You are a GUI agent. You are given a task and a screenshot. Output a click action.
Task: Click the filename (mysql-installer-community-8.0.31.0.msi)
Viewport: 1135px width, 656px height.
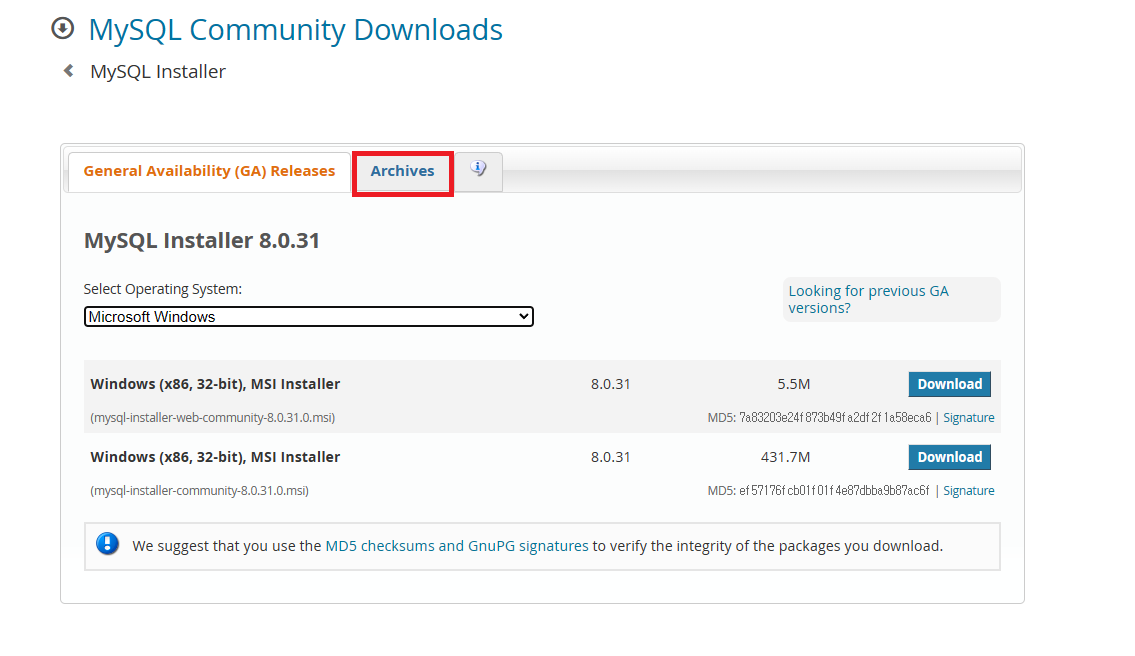tap(200, 491)
